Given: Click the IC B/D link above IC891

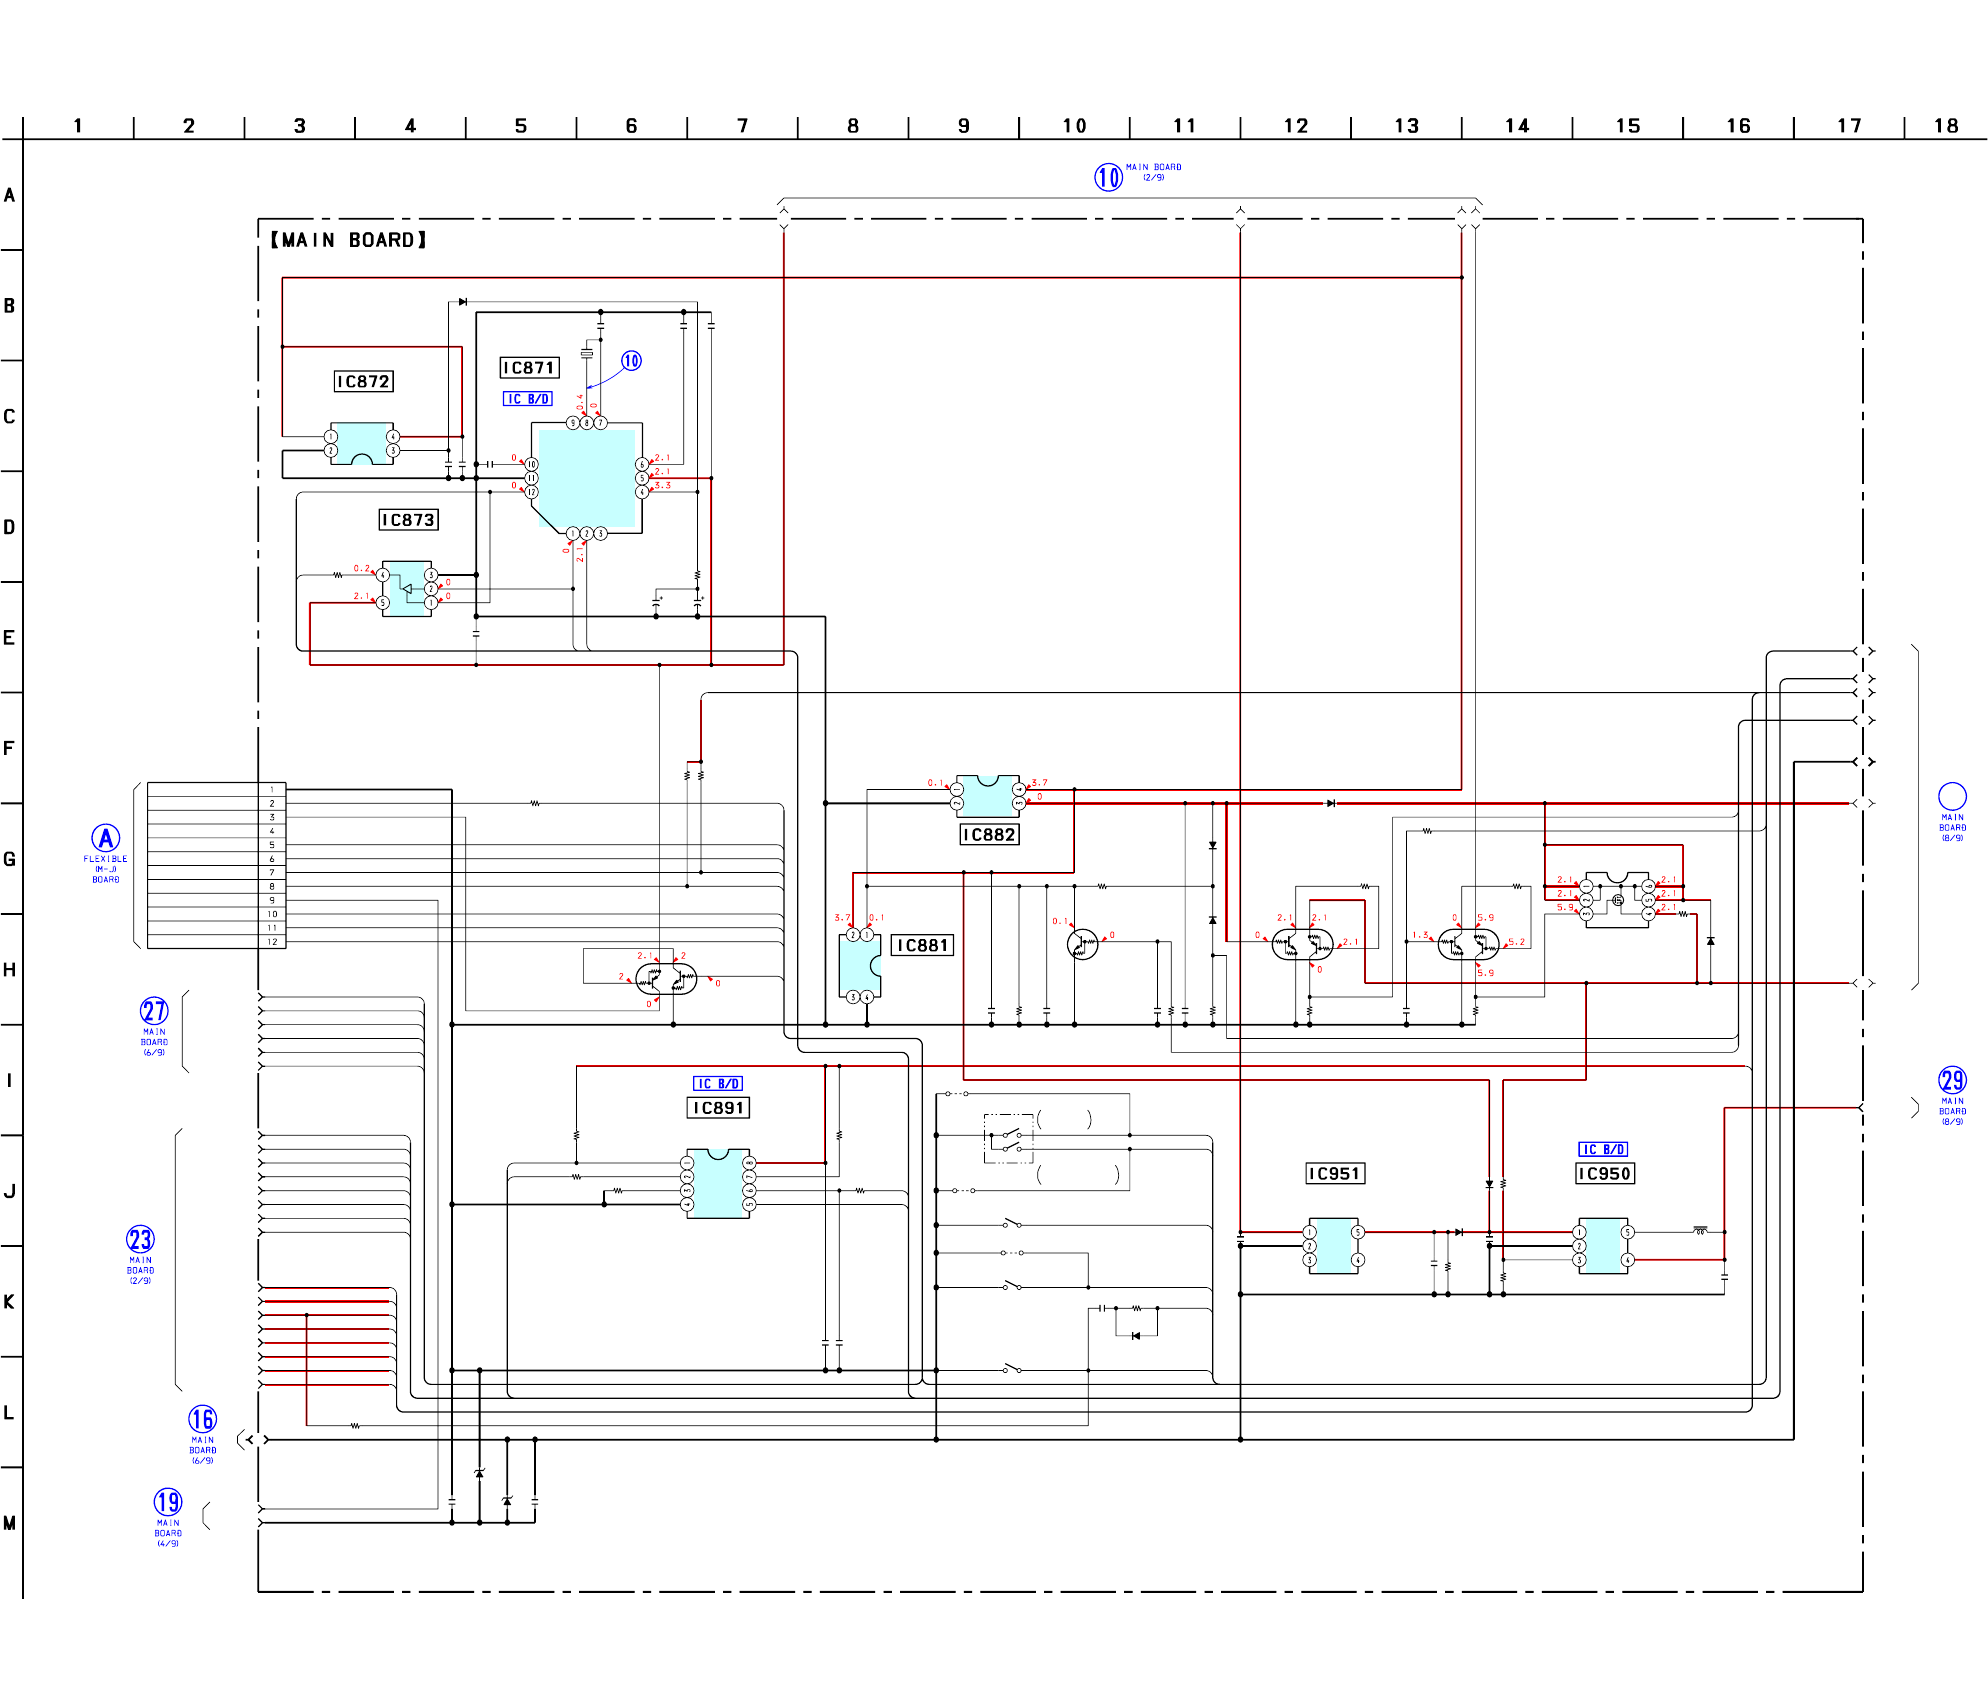Looking at the screenshot, I should click(x=718, y=1084).
